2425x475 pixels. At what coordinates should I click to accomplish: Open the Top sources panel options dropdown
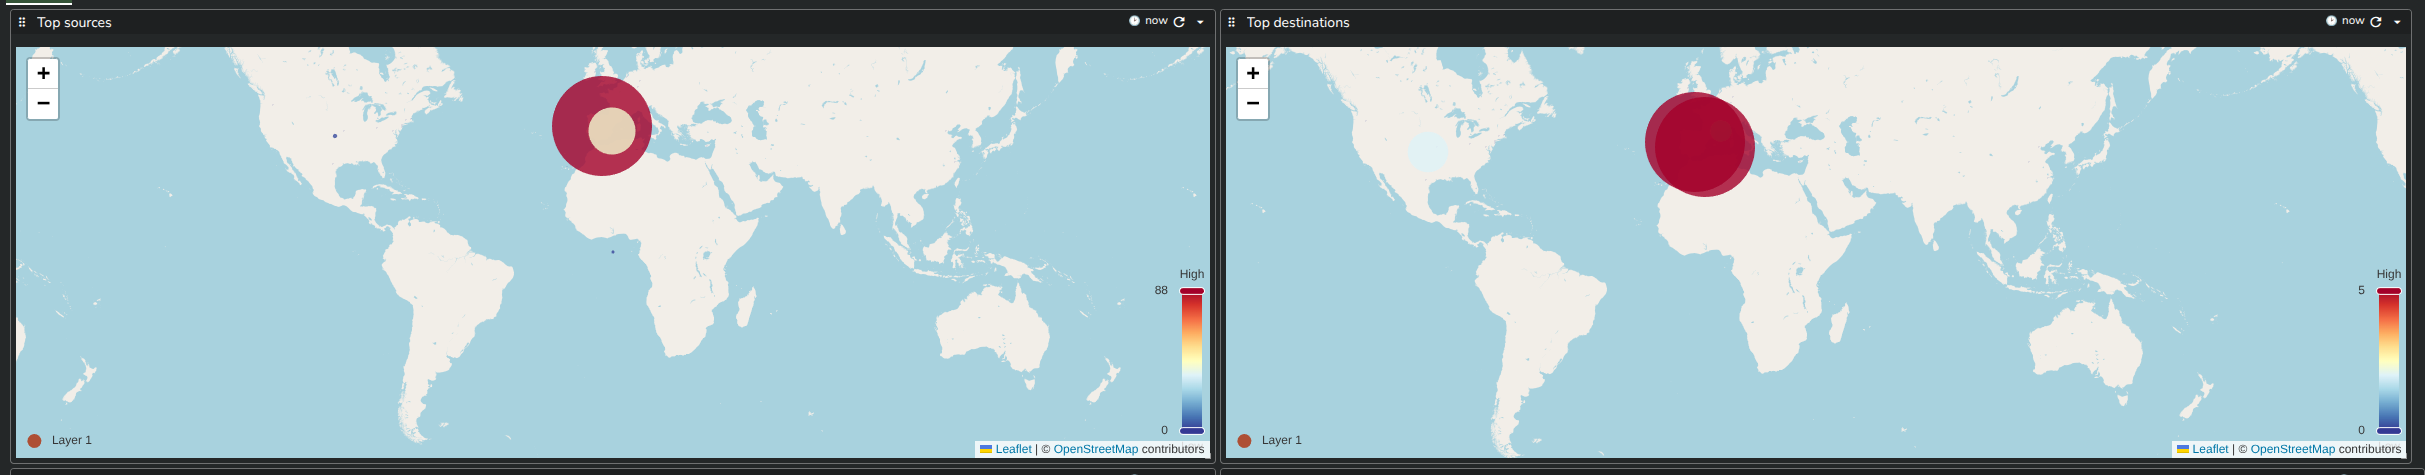pyautogui.click(x=1200, y=22)
